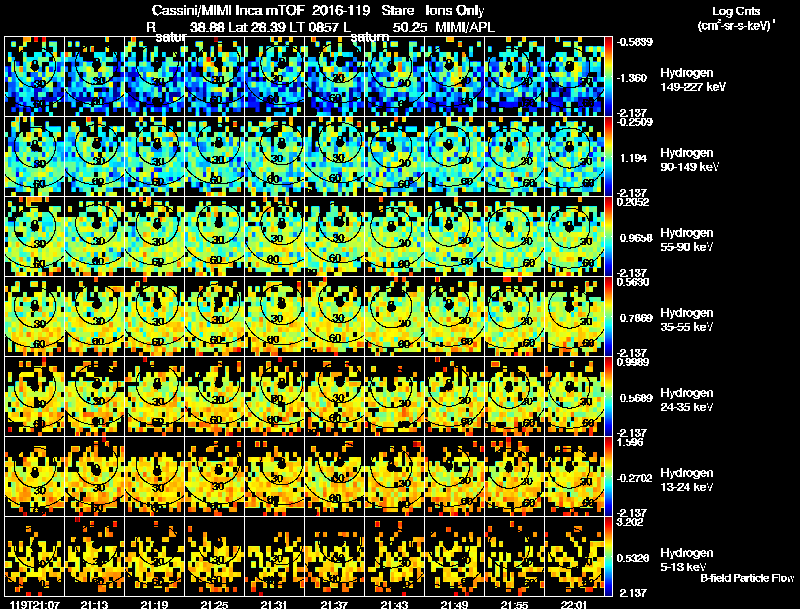View the Hydrogen 24-35 keV image at 21:31
Viewport: 800px width, 609px height.
(274, 396)
